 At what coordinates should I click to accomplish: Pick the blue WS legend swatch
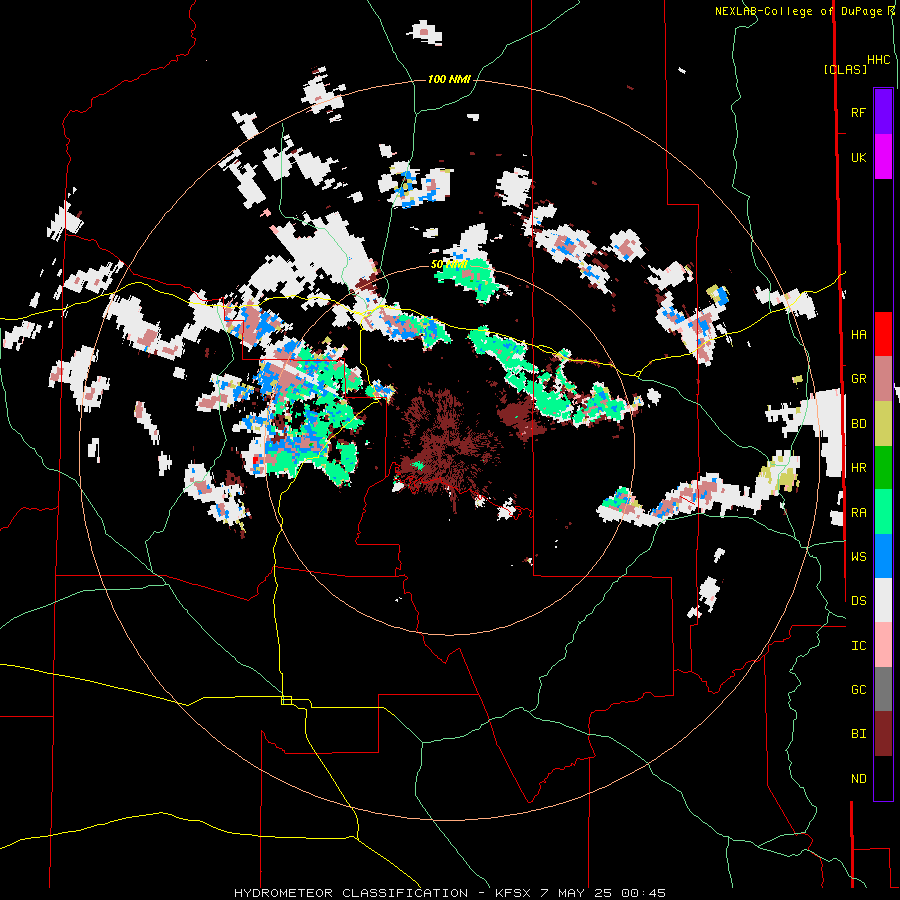pos(883,556)
